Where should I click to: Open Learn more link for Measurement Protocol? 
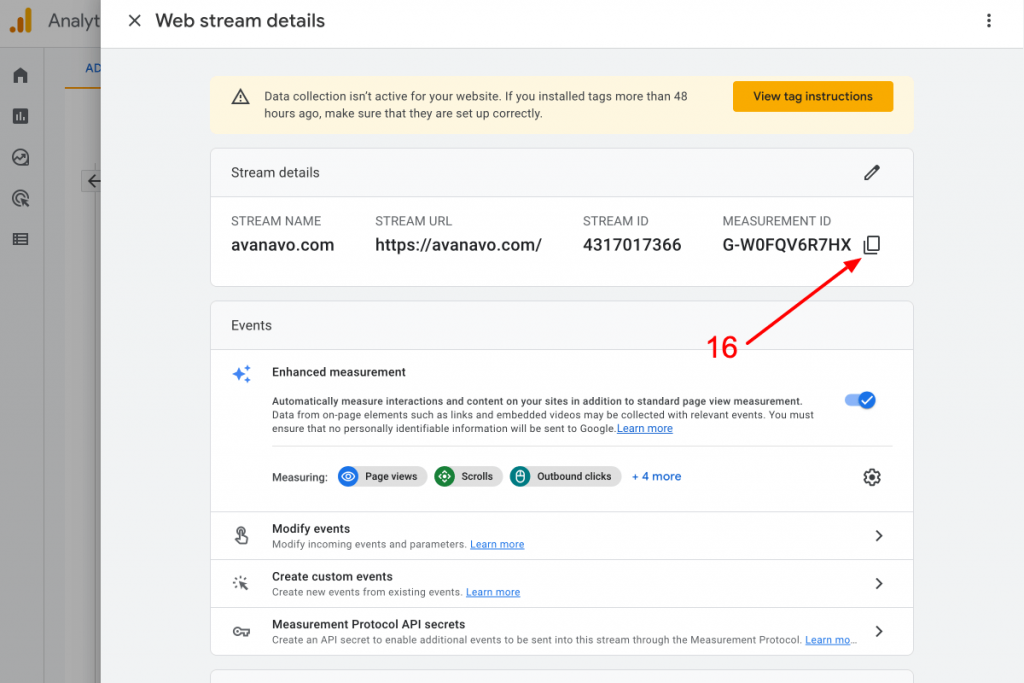coord(827,640)
